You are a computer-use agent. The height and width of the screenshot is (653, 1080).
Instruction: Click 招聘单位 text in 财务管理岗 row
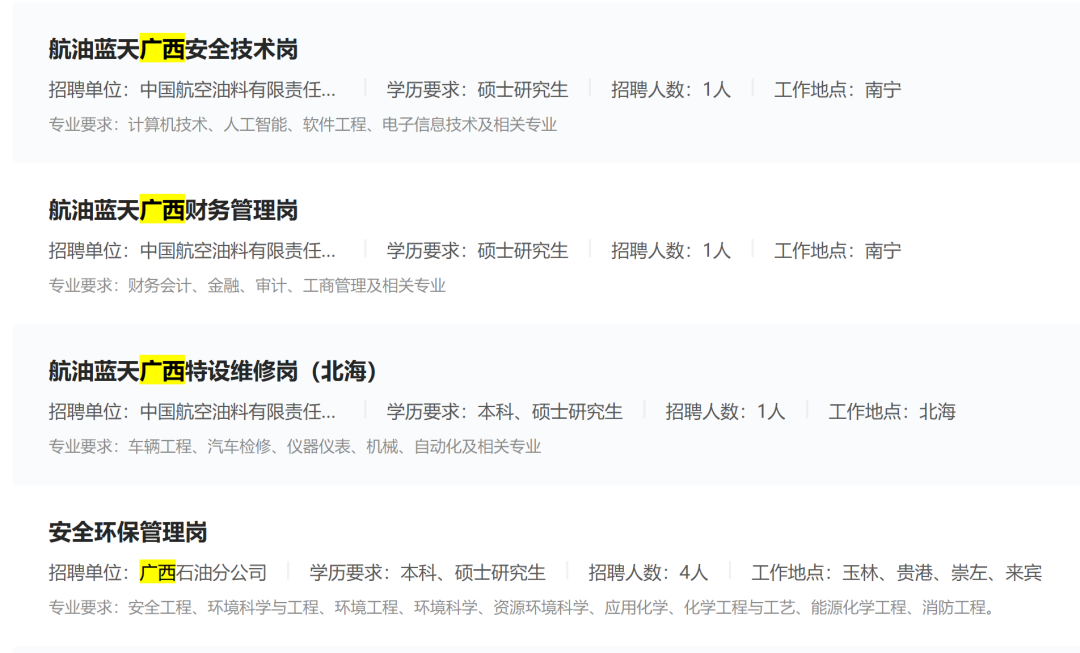pyautogui.click(x=192, y=251)
